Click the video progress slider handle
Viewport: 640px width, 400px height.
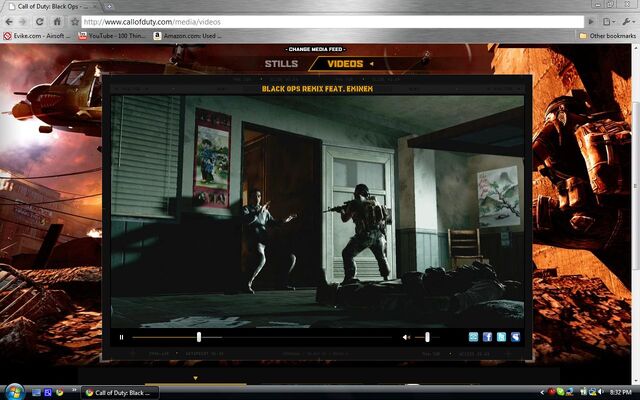pyautogui.click(x=199, y=337)
